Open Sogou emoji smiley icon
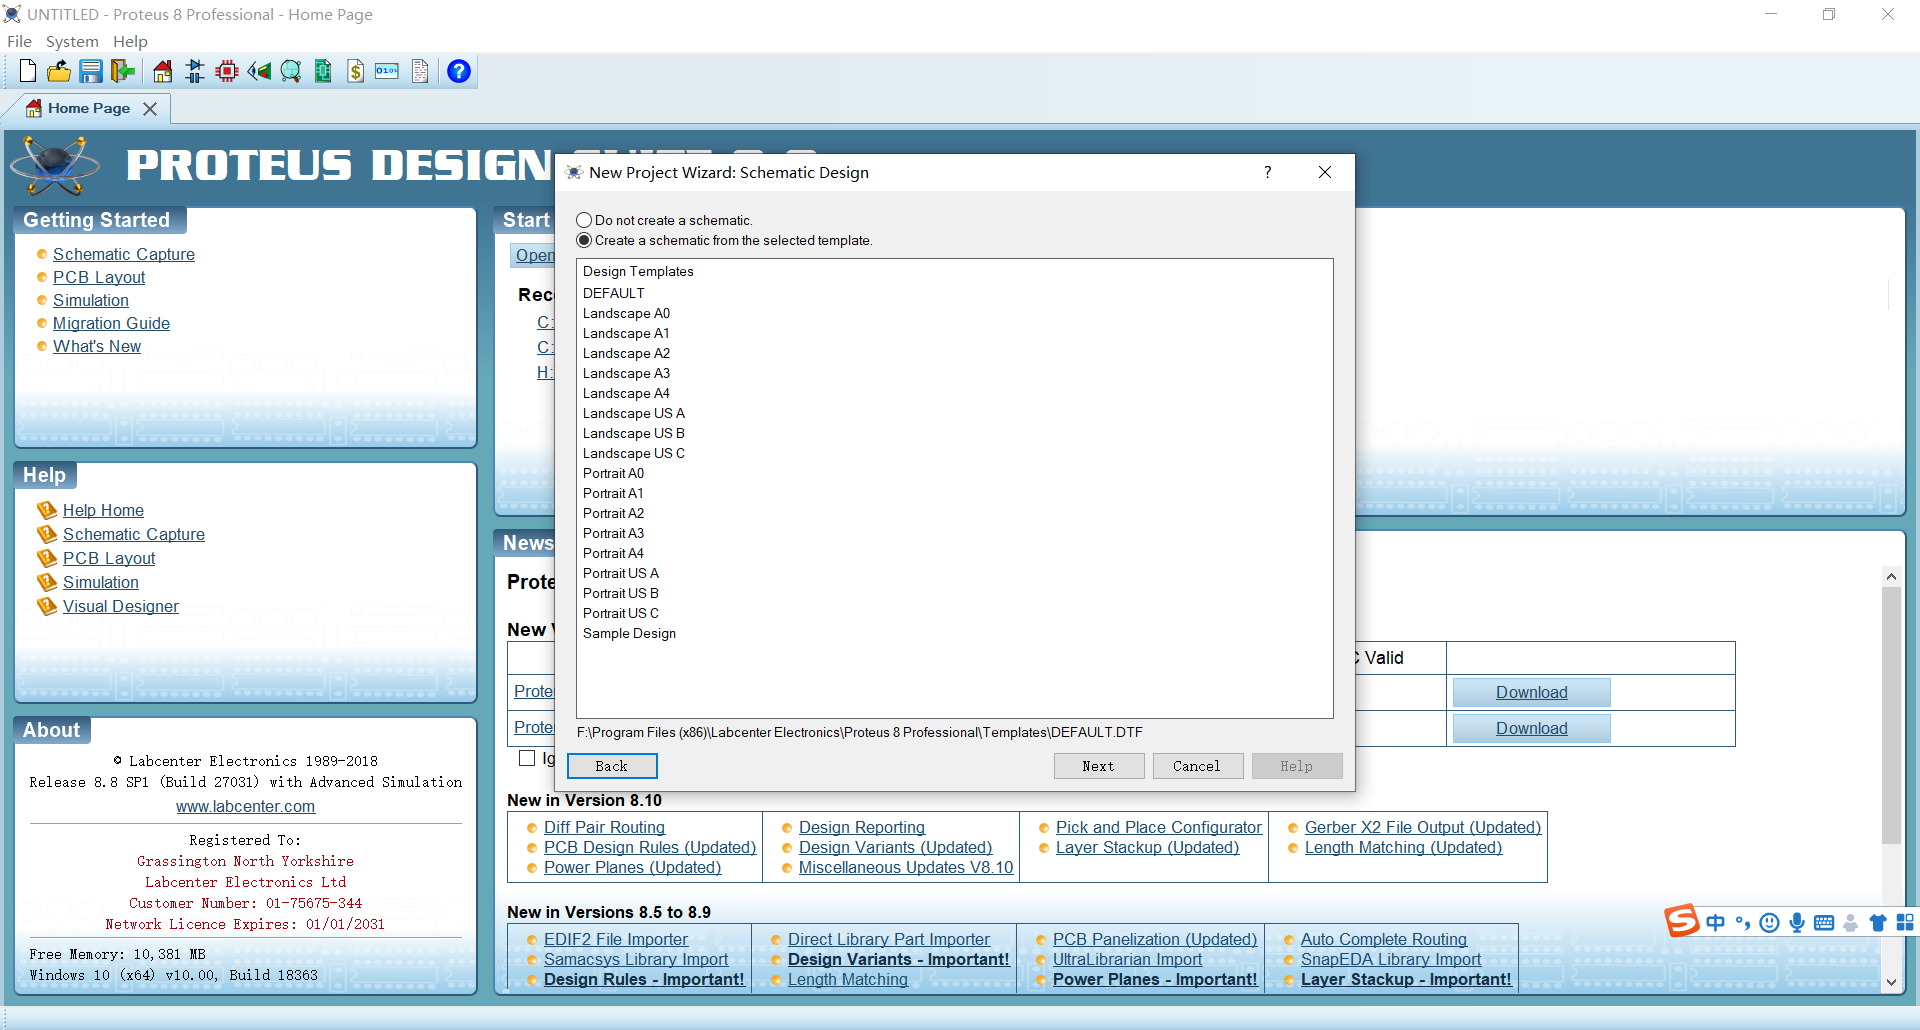The width and height of the screenshot is (1920, 1030). [x=1769, y=923]
